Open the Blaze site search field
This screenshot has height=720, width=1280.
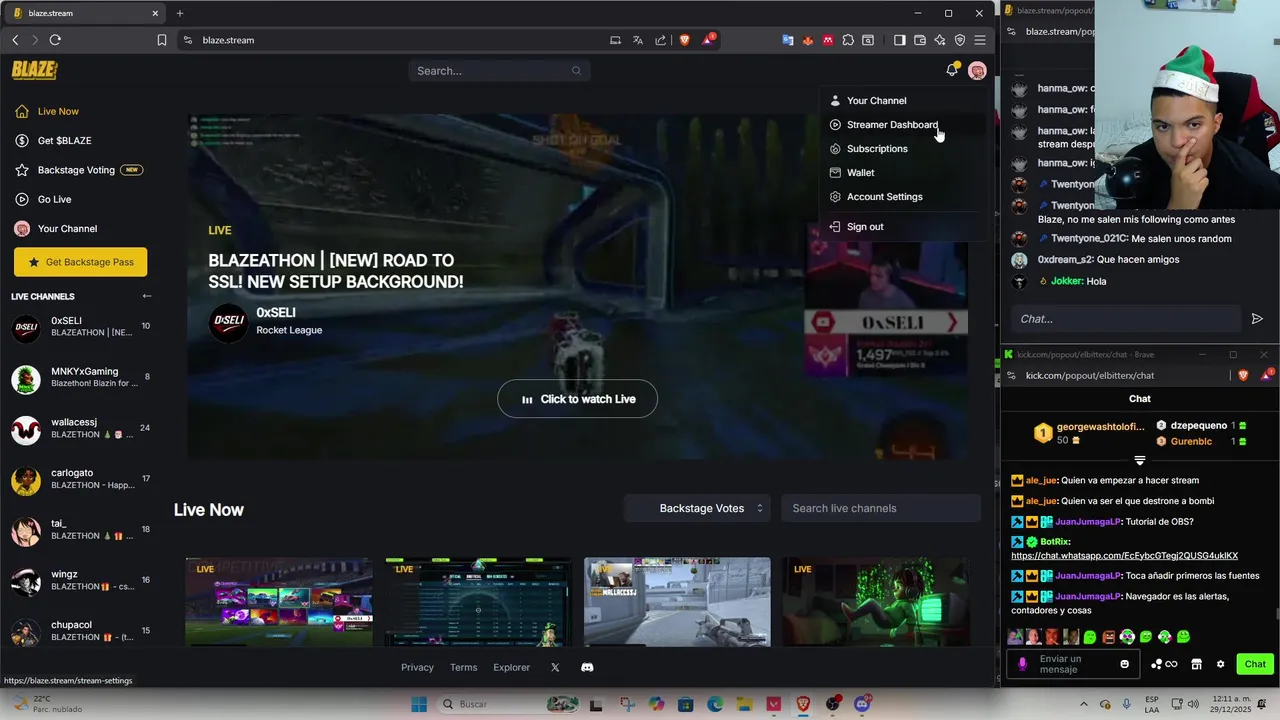[x=499, y=71]
